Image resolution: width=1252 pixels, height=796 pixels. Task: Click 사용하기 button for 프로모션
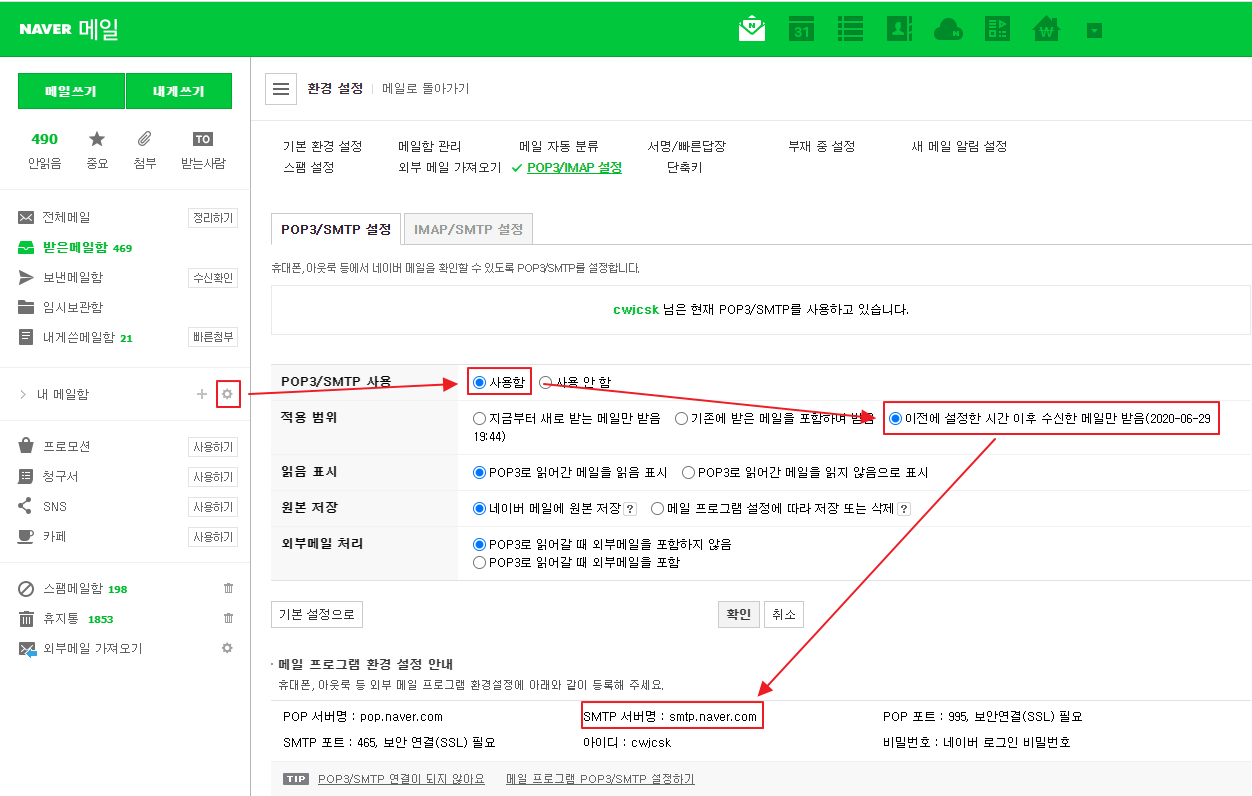(213, 447)
